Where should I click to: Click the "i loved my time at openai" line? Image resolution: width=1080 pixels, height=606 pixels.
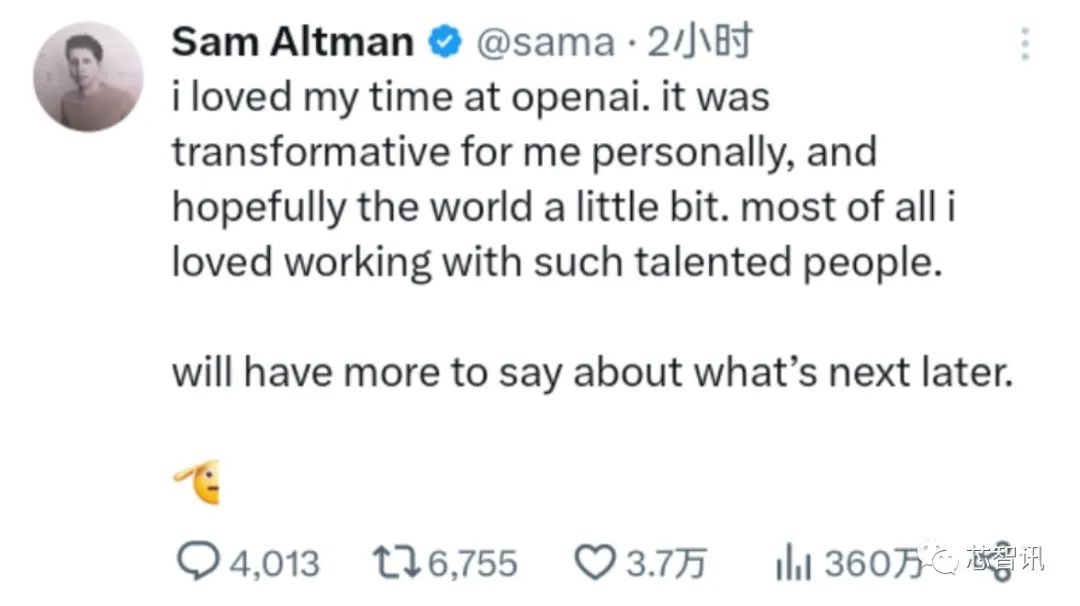(x=471, y=99)
